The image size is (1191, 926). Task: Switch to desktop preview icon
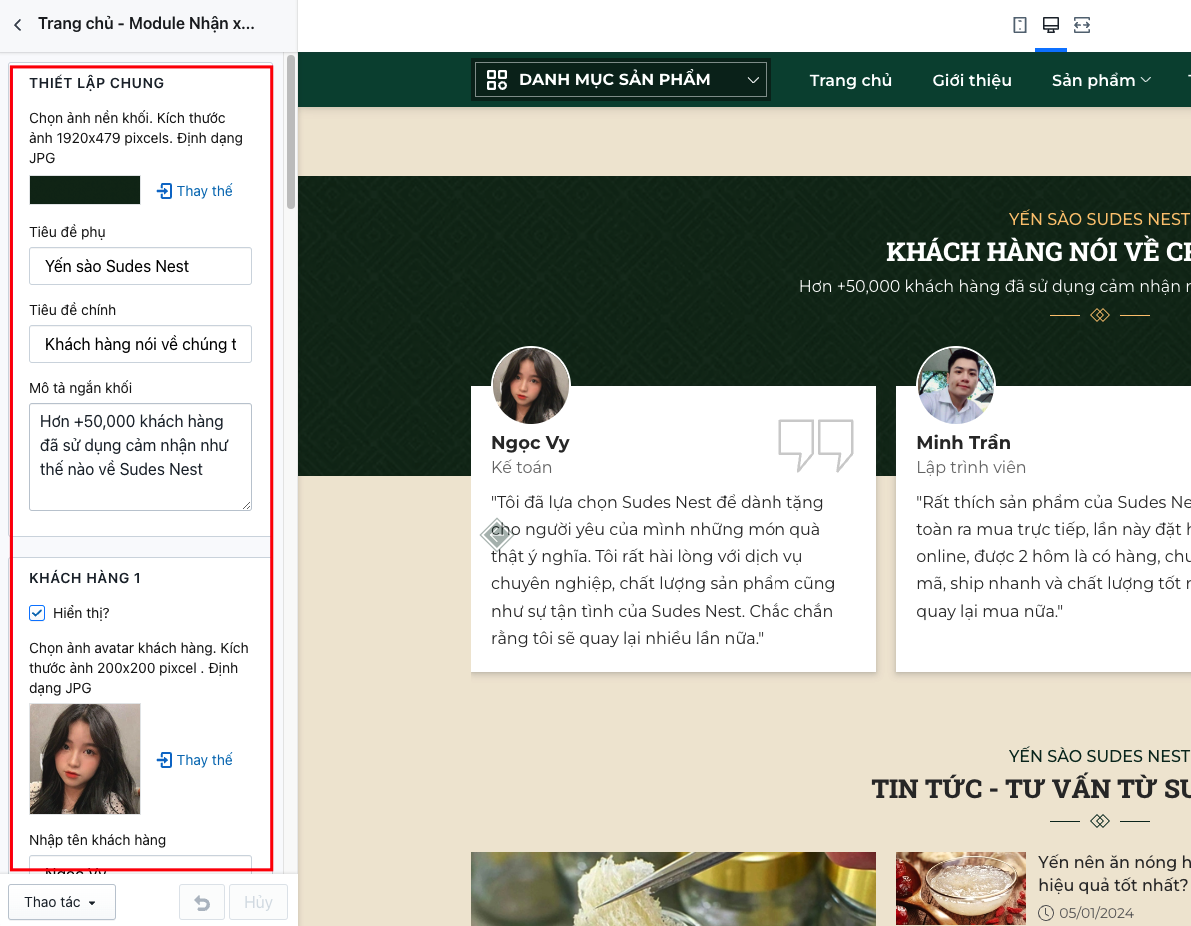(x=1050, y=25)
